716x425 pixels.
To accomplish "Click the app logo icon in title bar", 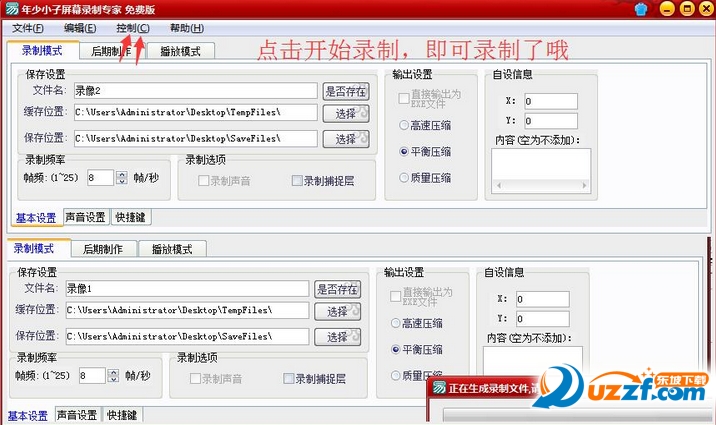I will pyautogui.click(x=12, y=9).
